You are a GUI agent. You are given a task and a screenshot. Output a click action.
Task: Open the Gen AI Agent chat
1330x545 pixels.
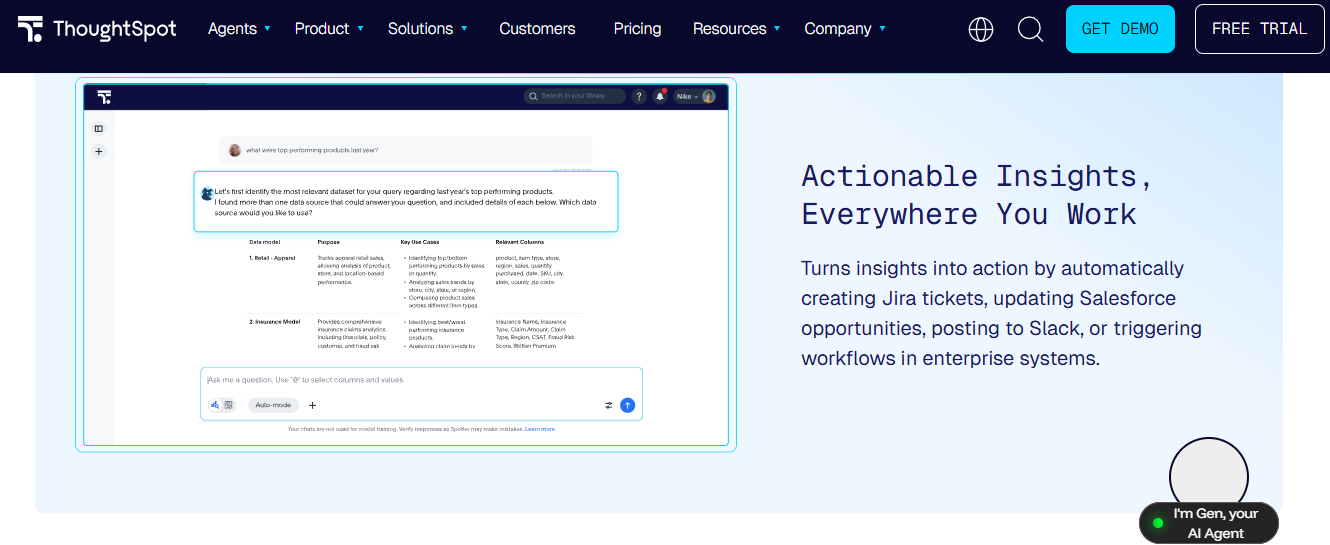[1209, 523]
